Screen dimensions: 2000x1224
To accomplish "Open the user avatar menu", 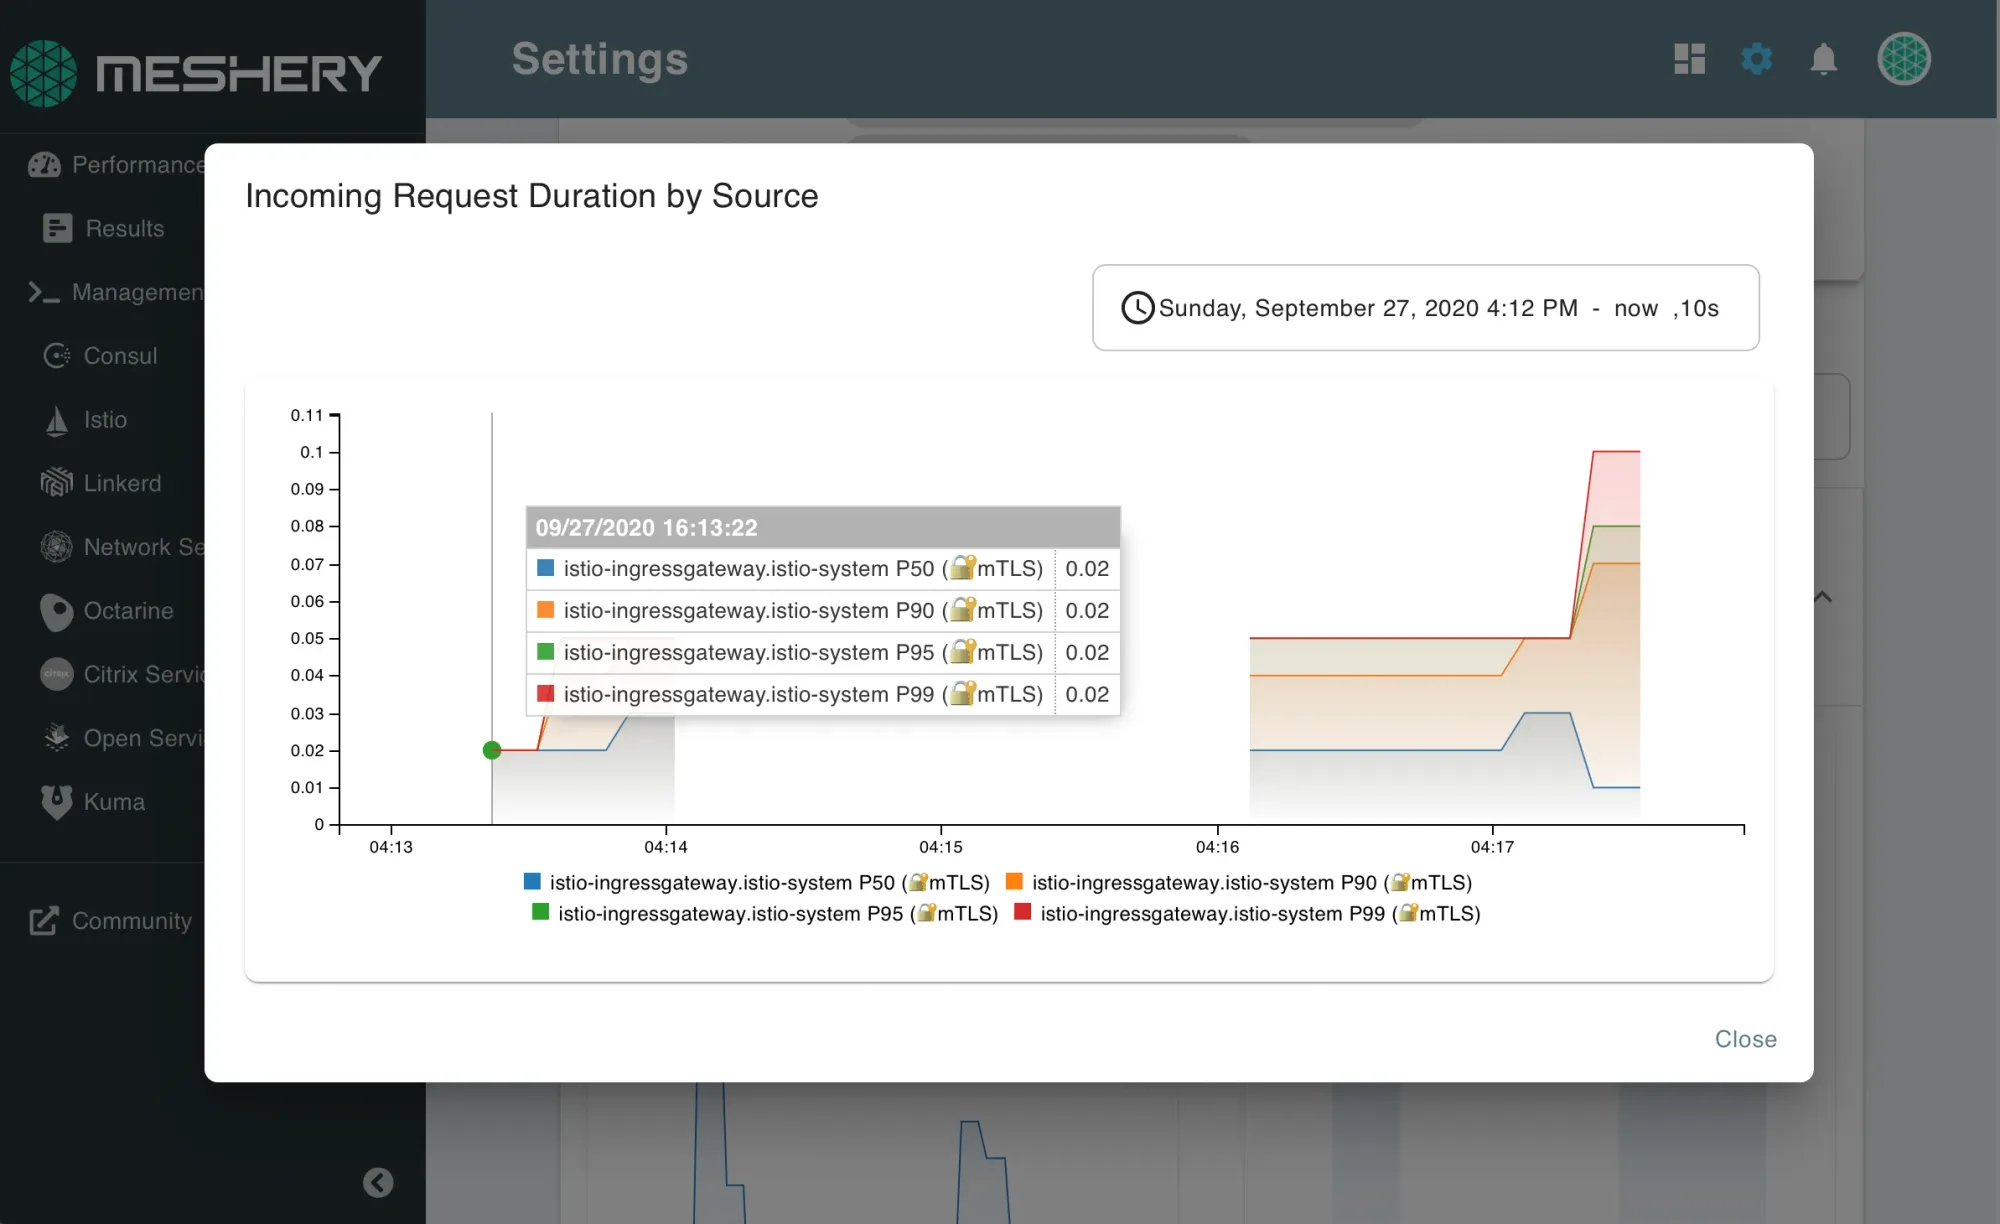I will pyautogui.click(x=1903, y=59).
